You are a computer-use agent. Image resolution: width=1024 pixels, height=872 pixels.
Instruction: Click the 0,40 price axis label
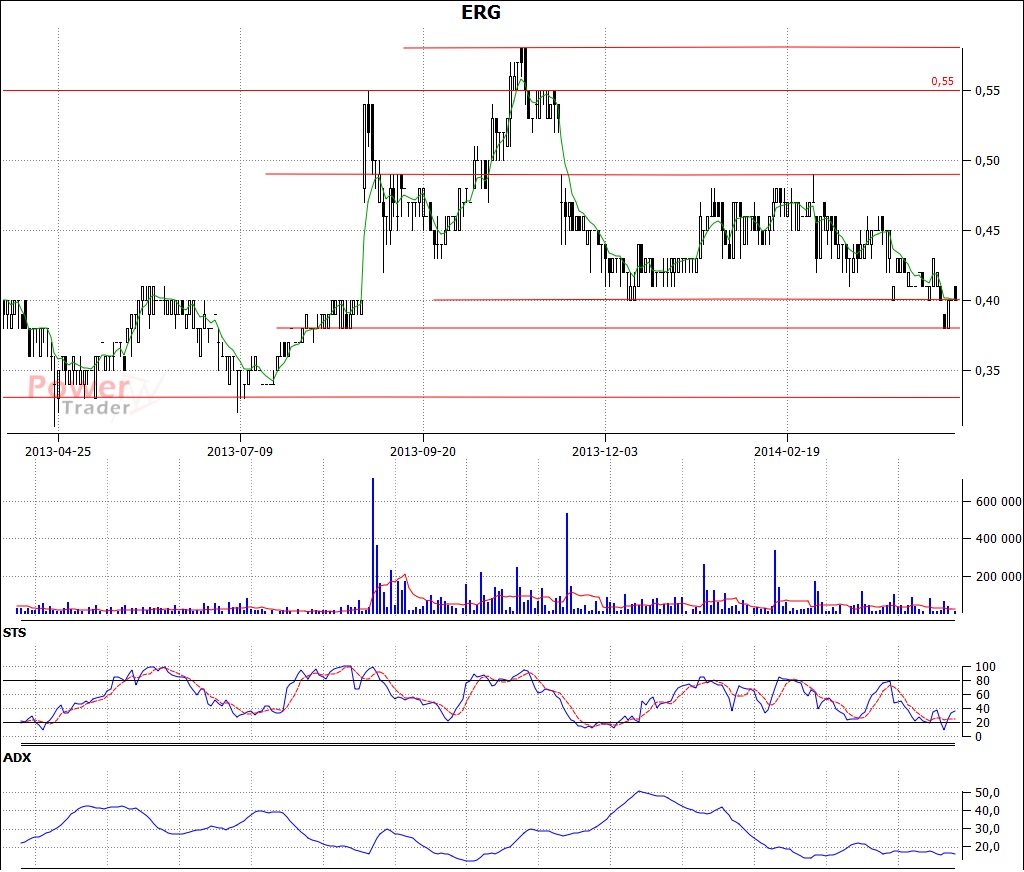(x=987, y=300)
